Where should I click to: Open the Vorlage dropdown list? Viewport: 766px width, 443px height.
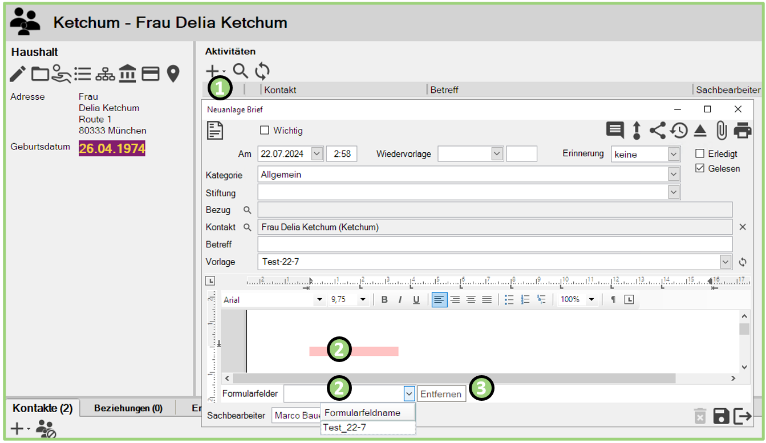[x=724, y=262]
